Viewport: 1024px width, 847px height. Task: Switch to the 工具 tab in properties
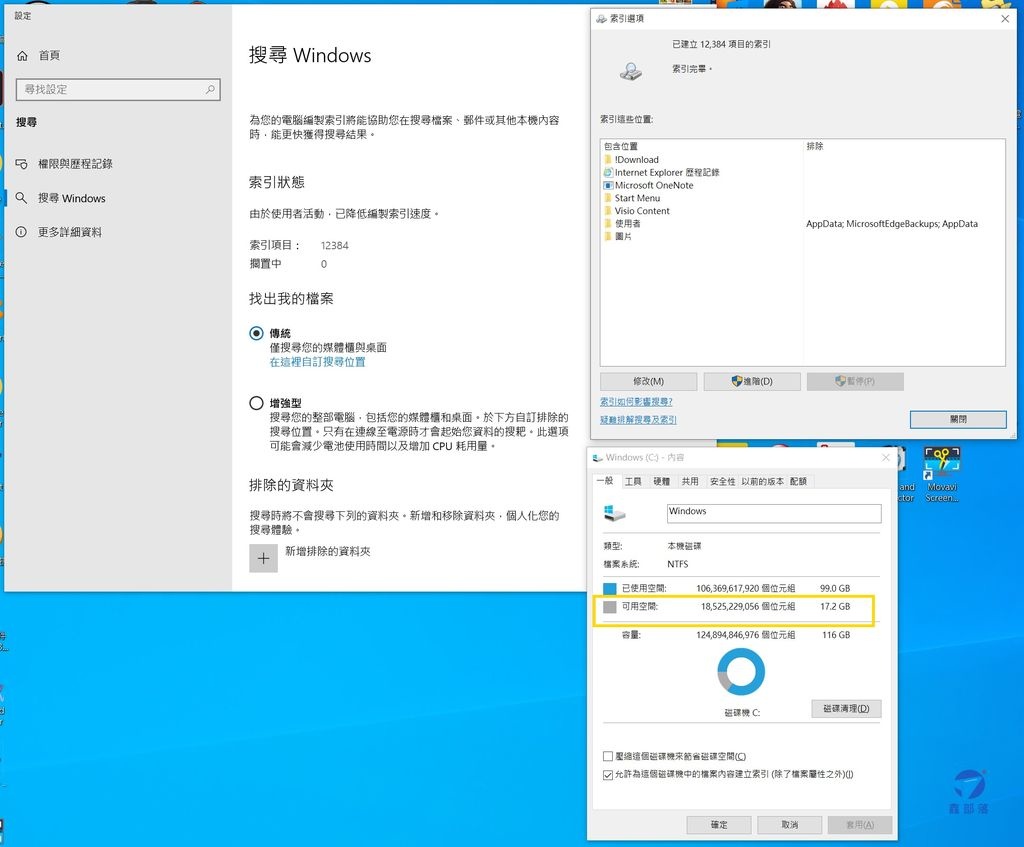coord(633,481)
